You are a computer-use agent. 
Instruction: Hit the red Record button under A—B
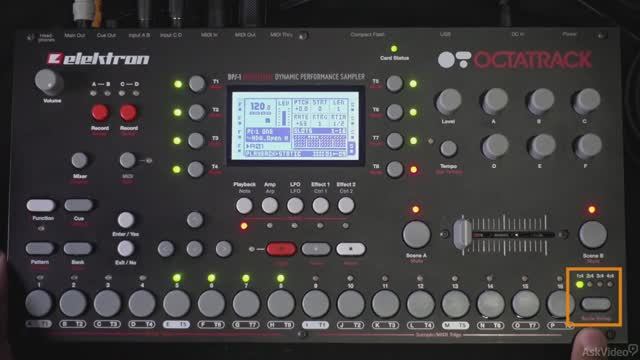pos(100,112)
